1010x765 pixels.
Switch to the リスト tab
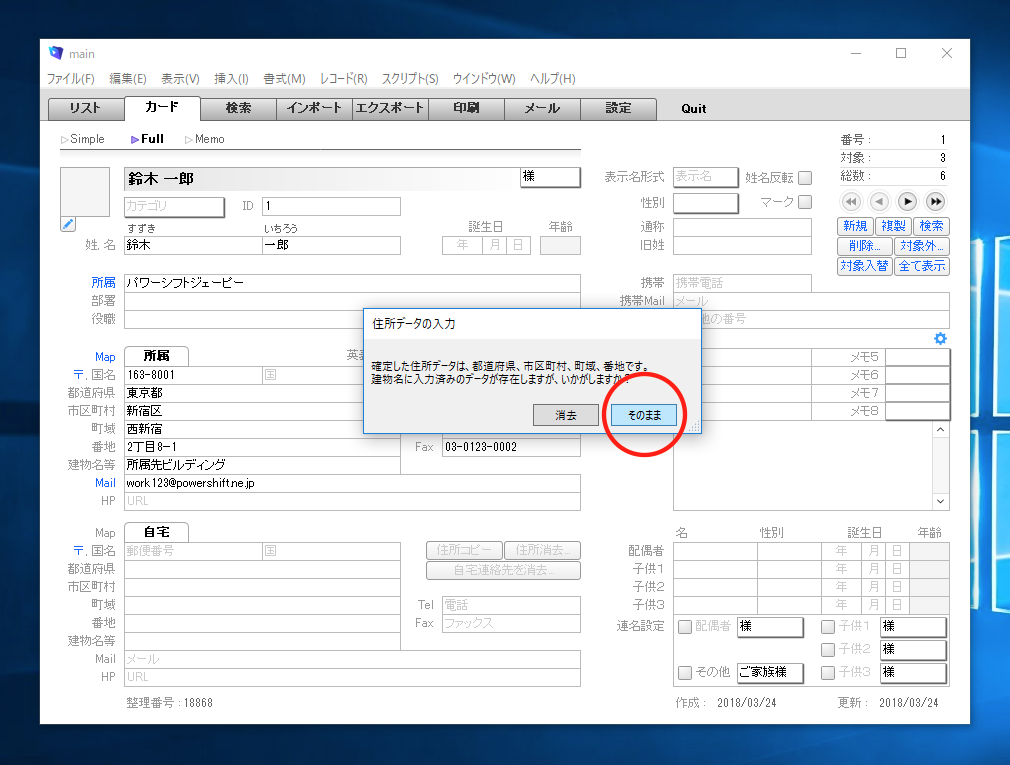85,109
